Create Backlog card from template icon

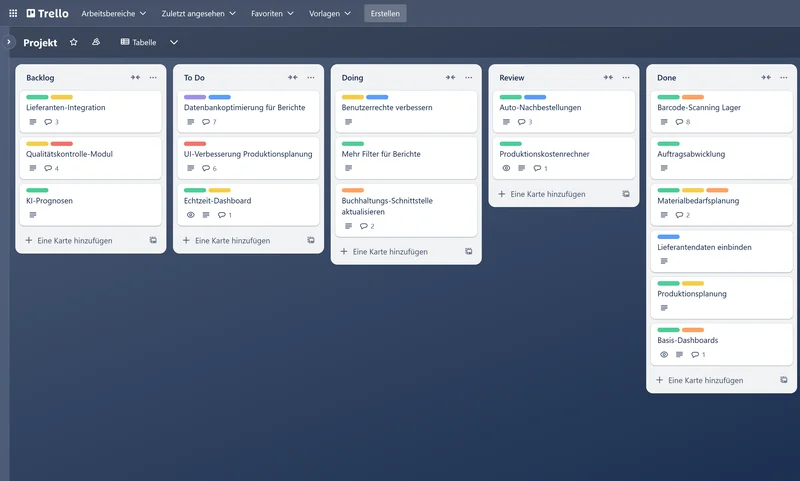153,240
